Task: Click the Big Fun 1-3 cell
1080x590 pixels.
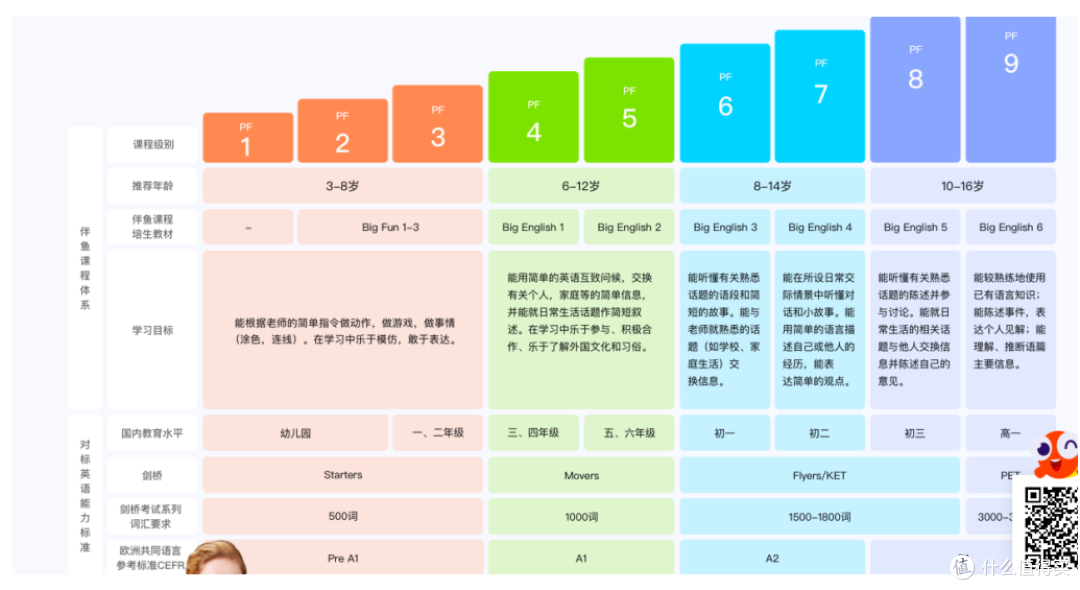Action: 391,227
